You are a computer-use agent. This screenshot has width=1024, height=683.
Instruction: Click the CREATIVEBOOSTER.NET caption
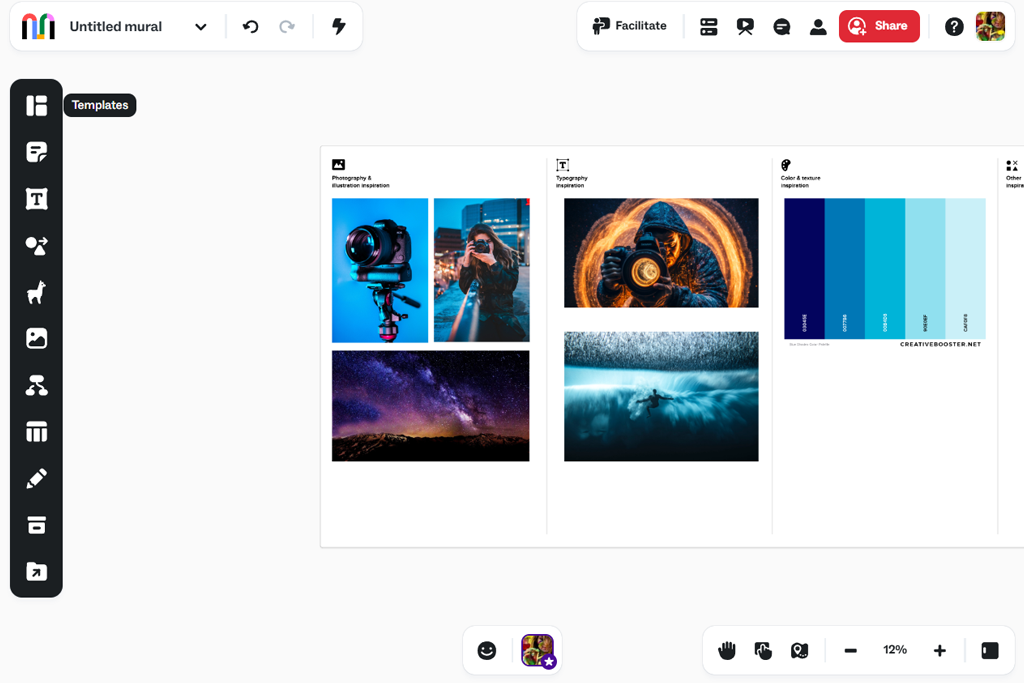coord(940,344)
